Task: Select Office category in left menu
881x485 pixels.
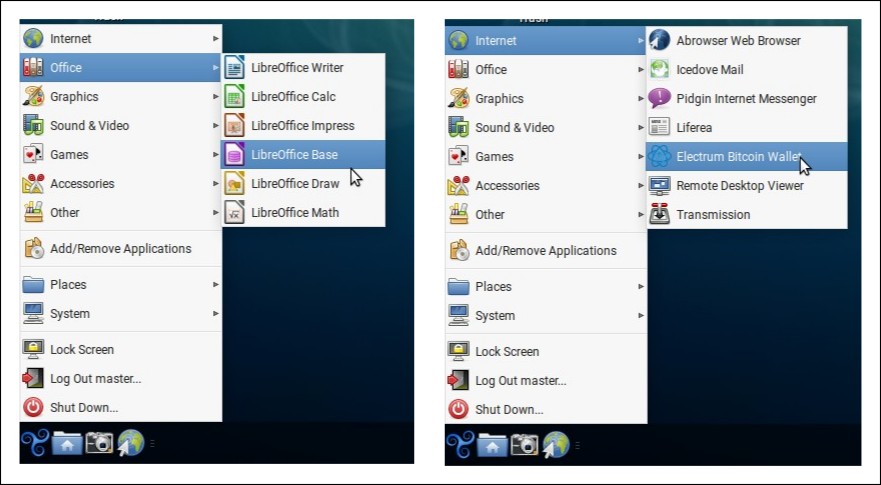Action: point(121,67)
